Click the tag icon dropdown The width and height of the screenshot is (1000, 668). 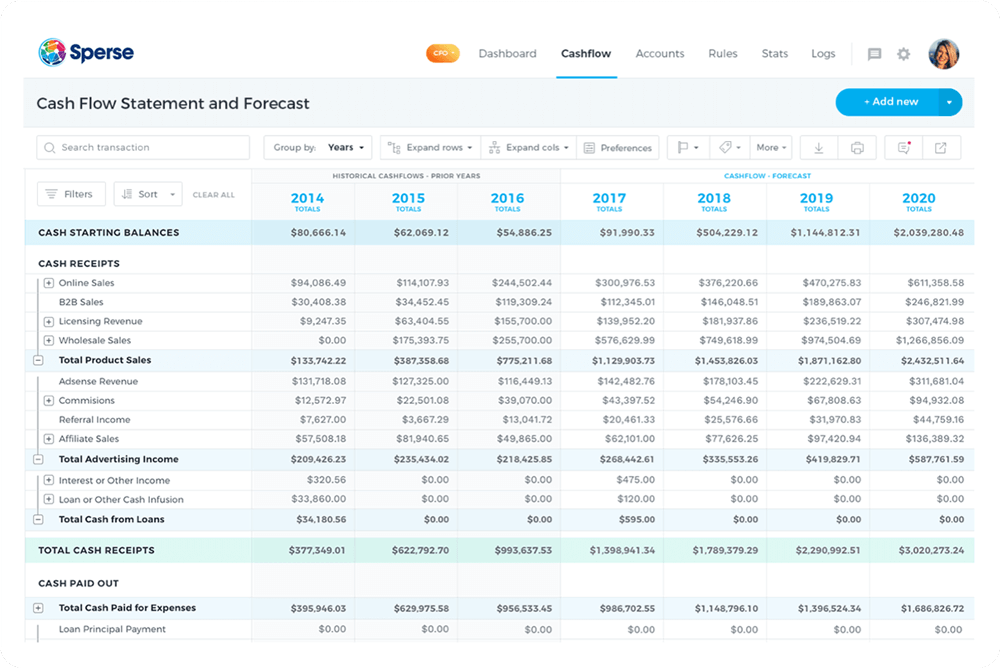[x=731, y=148]
